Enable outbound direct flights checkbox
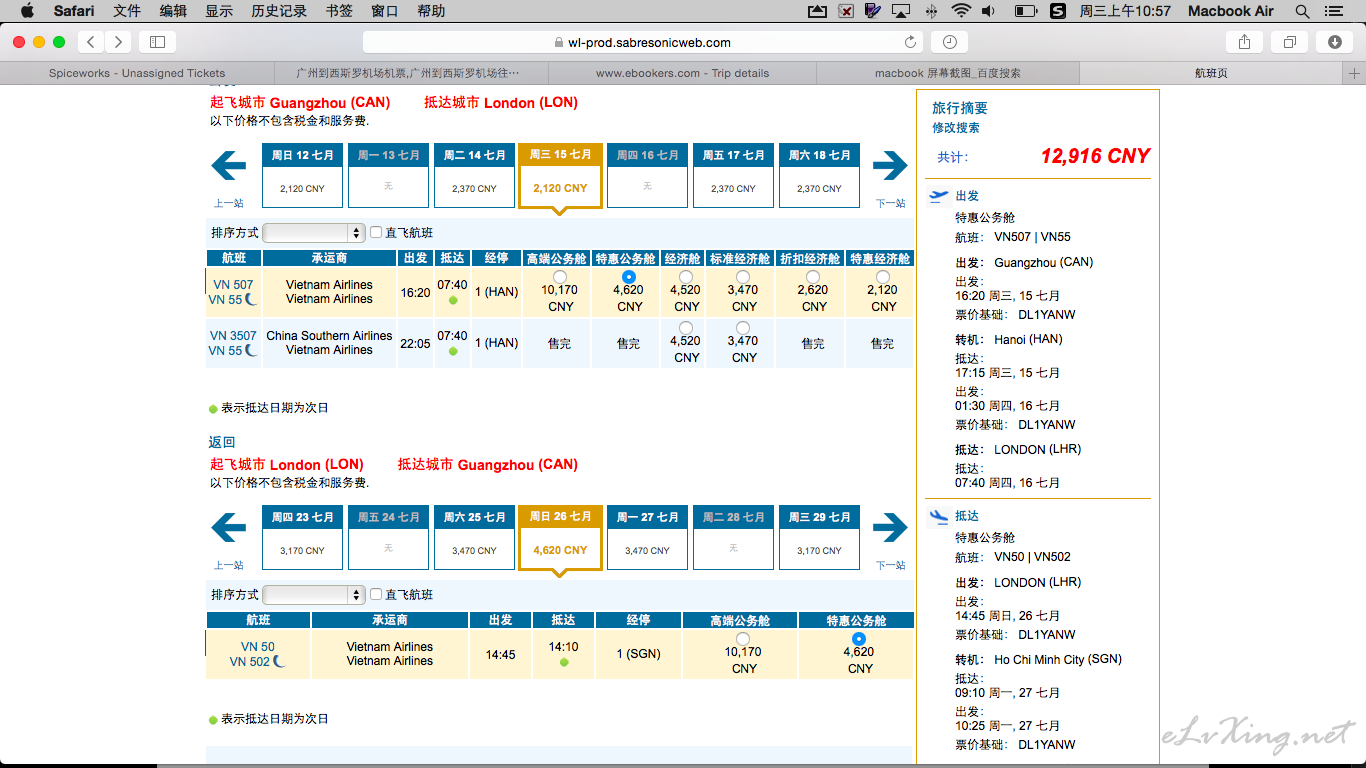 coord(376,232)
